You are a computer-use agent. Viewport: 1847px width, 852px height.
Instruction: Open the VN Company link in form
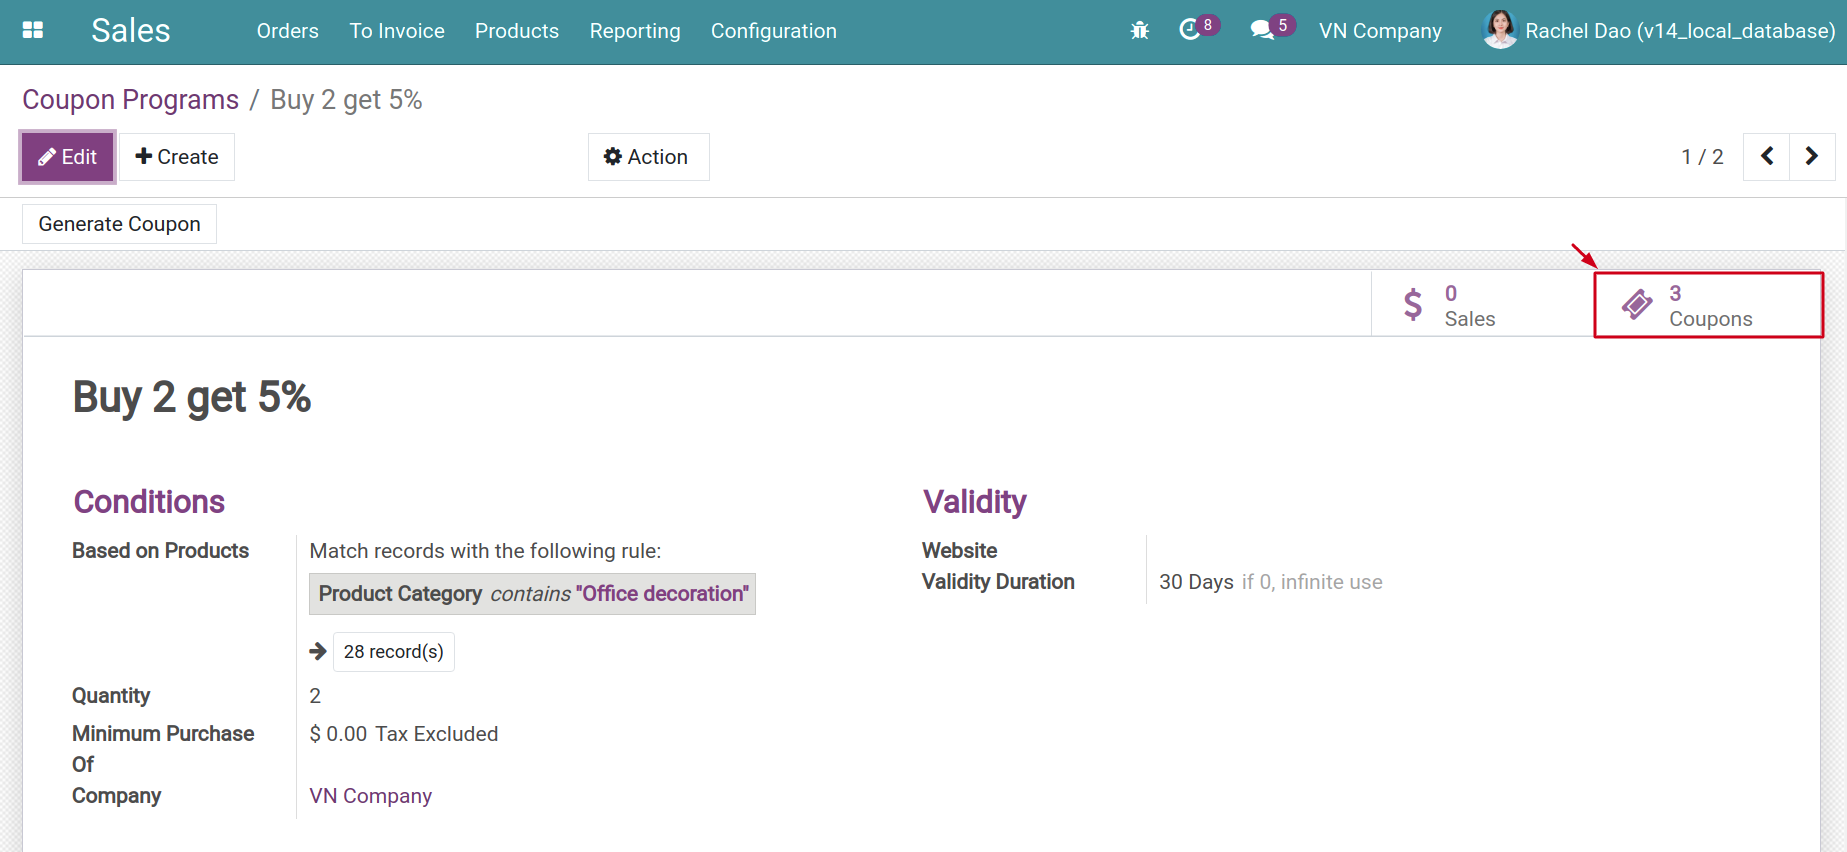[x=371, y=796]
